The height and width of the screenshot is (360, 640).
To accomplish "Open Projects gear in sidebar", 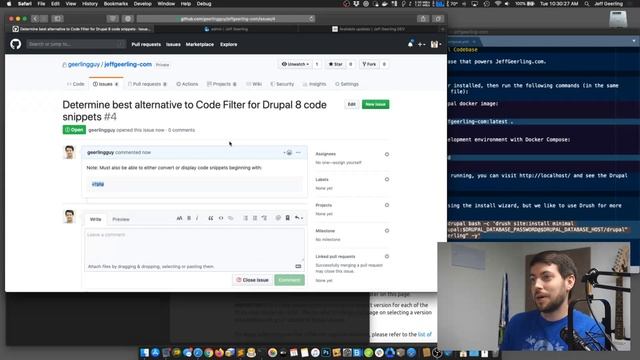I will (387, 205).
